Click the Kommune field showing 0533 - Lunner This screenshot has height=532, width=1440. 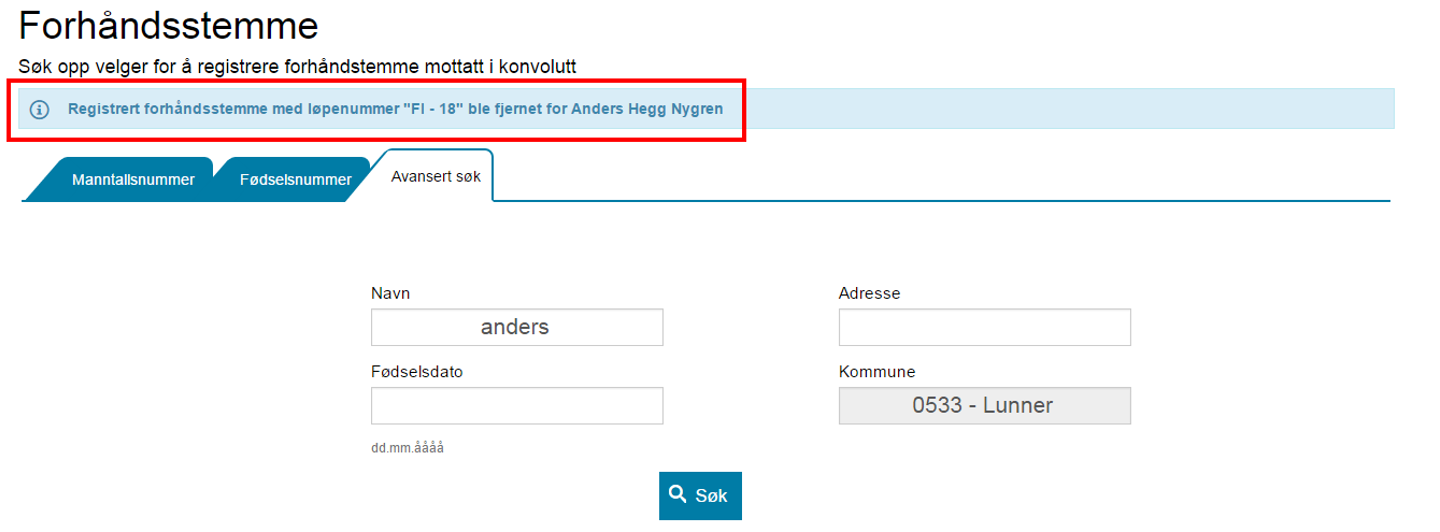point(984,405)
